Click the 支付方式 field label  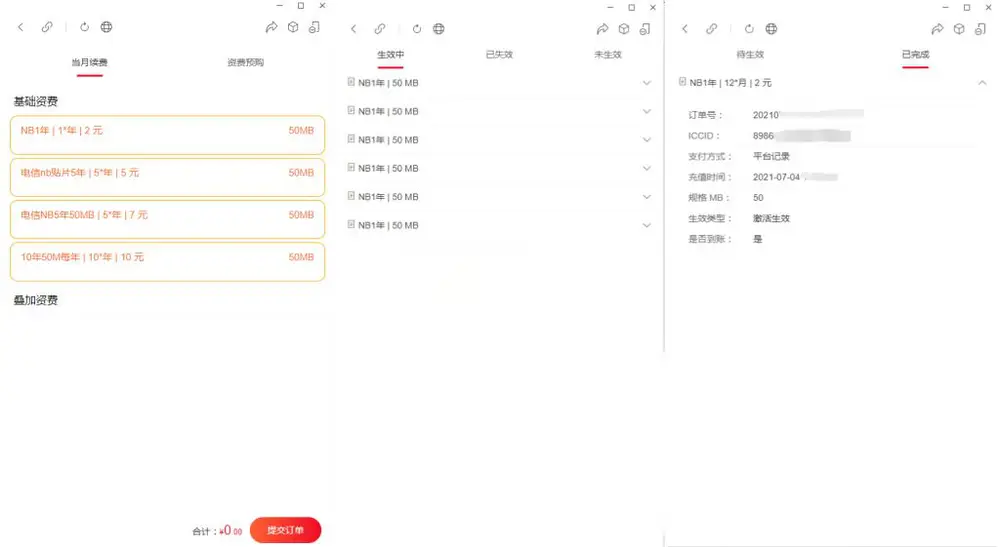point(710,156)
